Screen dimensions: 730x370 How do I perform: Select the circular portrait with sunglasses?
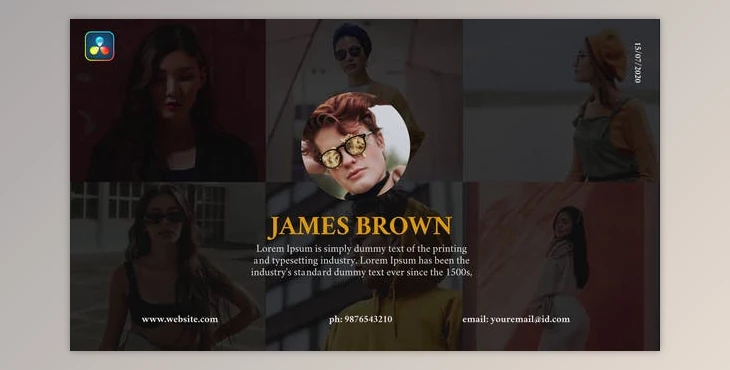tap(356, 145)
